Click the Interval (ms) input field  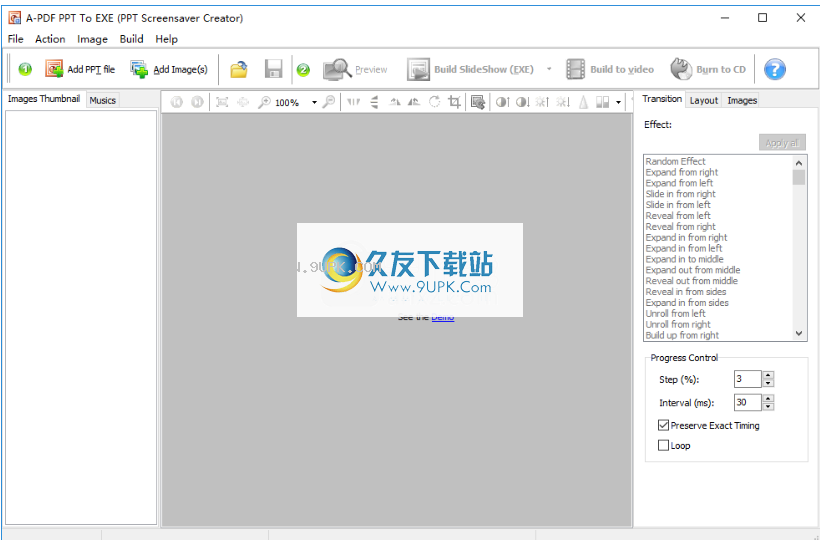(748, 403)
